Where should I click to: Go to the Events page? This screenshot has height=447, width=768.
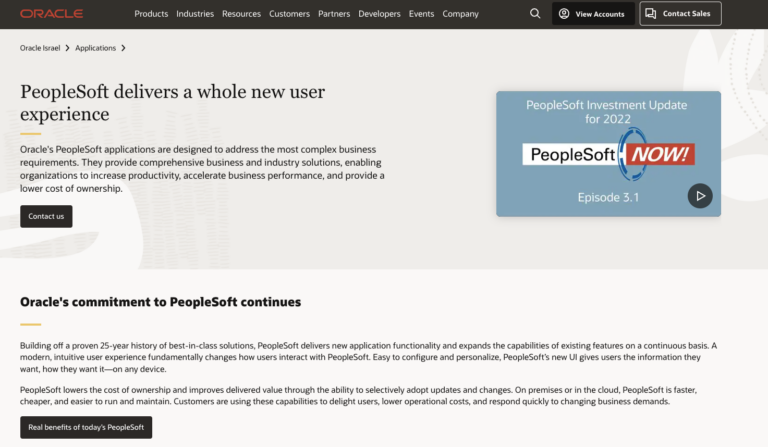(x=421, y=14)
